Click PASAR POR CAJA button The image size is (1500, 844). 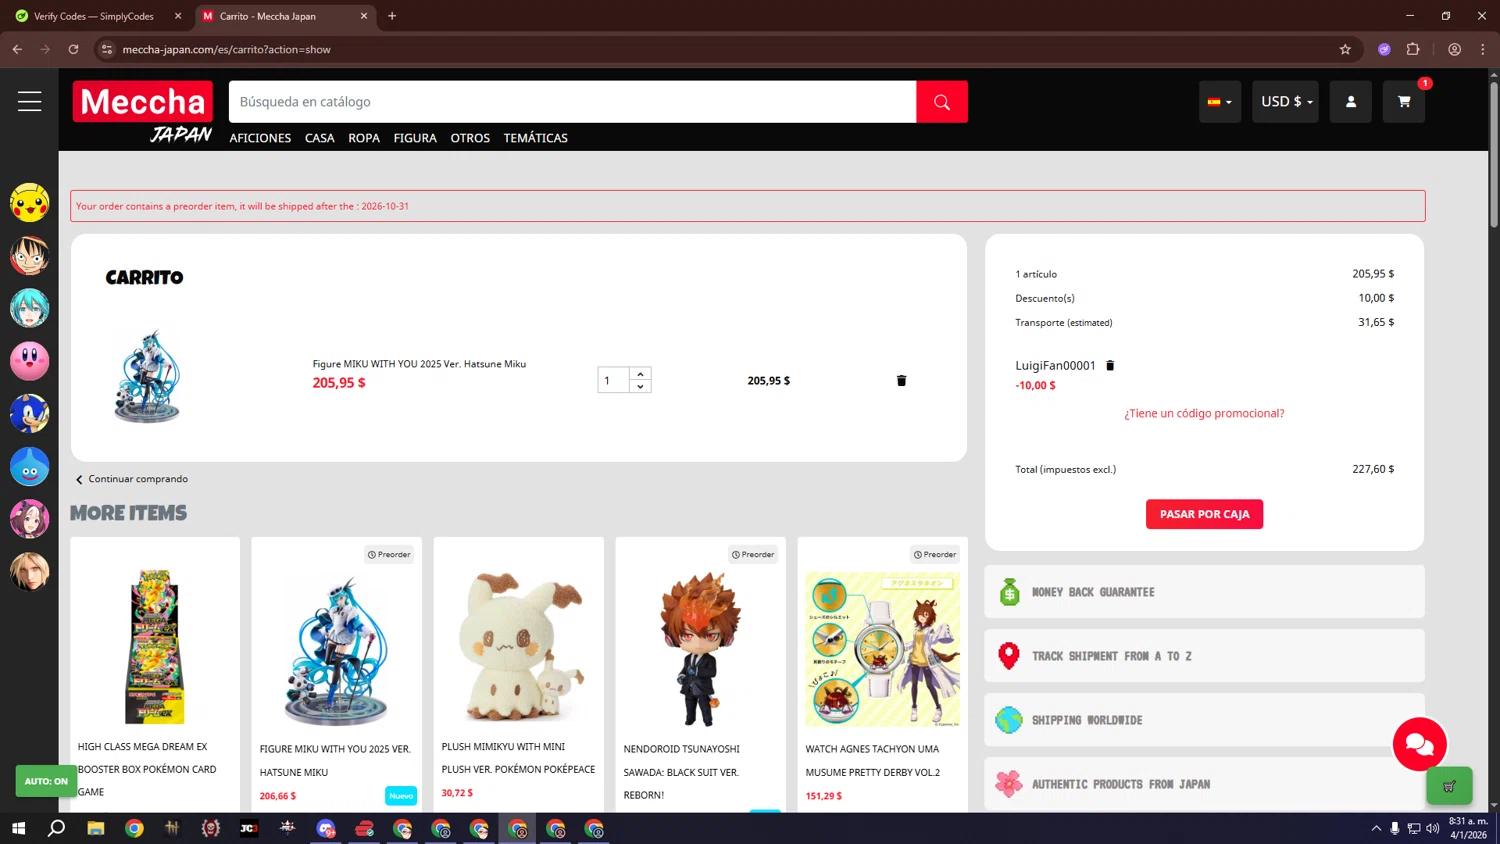pos(1204,514)
